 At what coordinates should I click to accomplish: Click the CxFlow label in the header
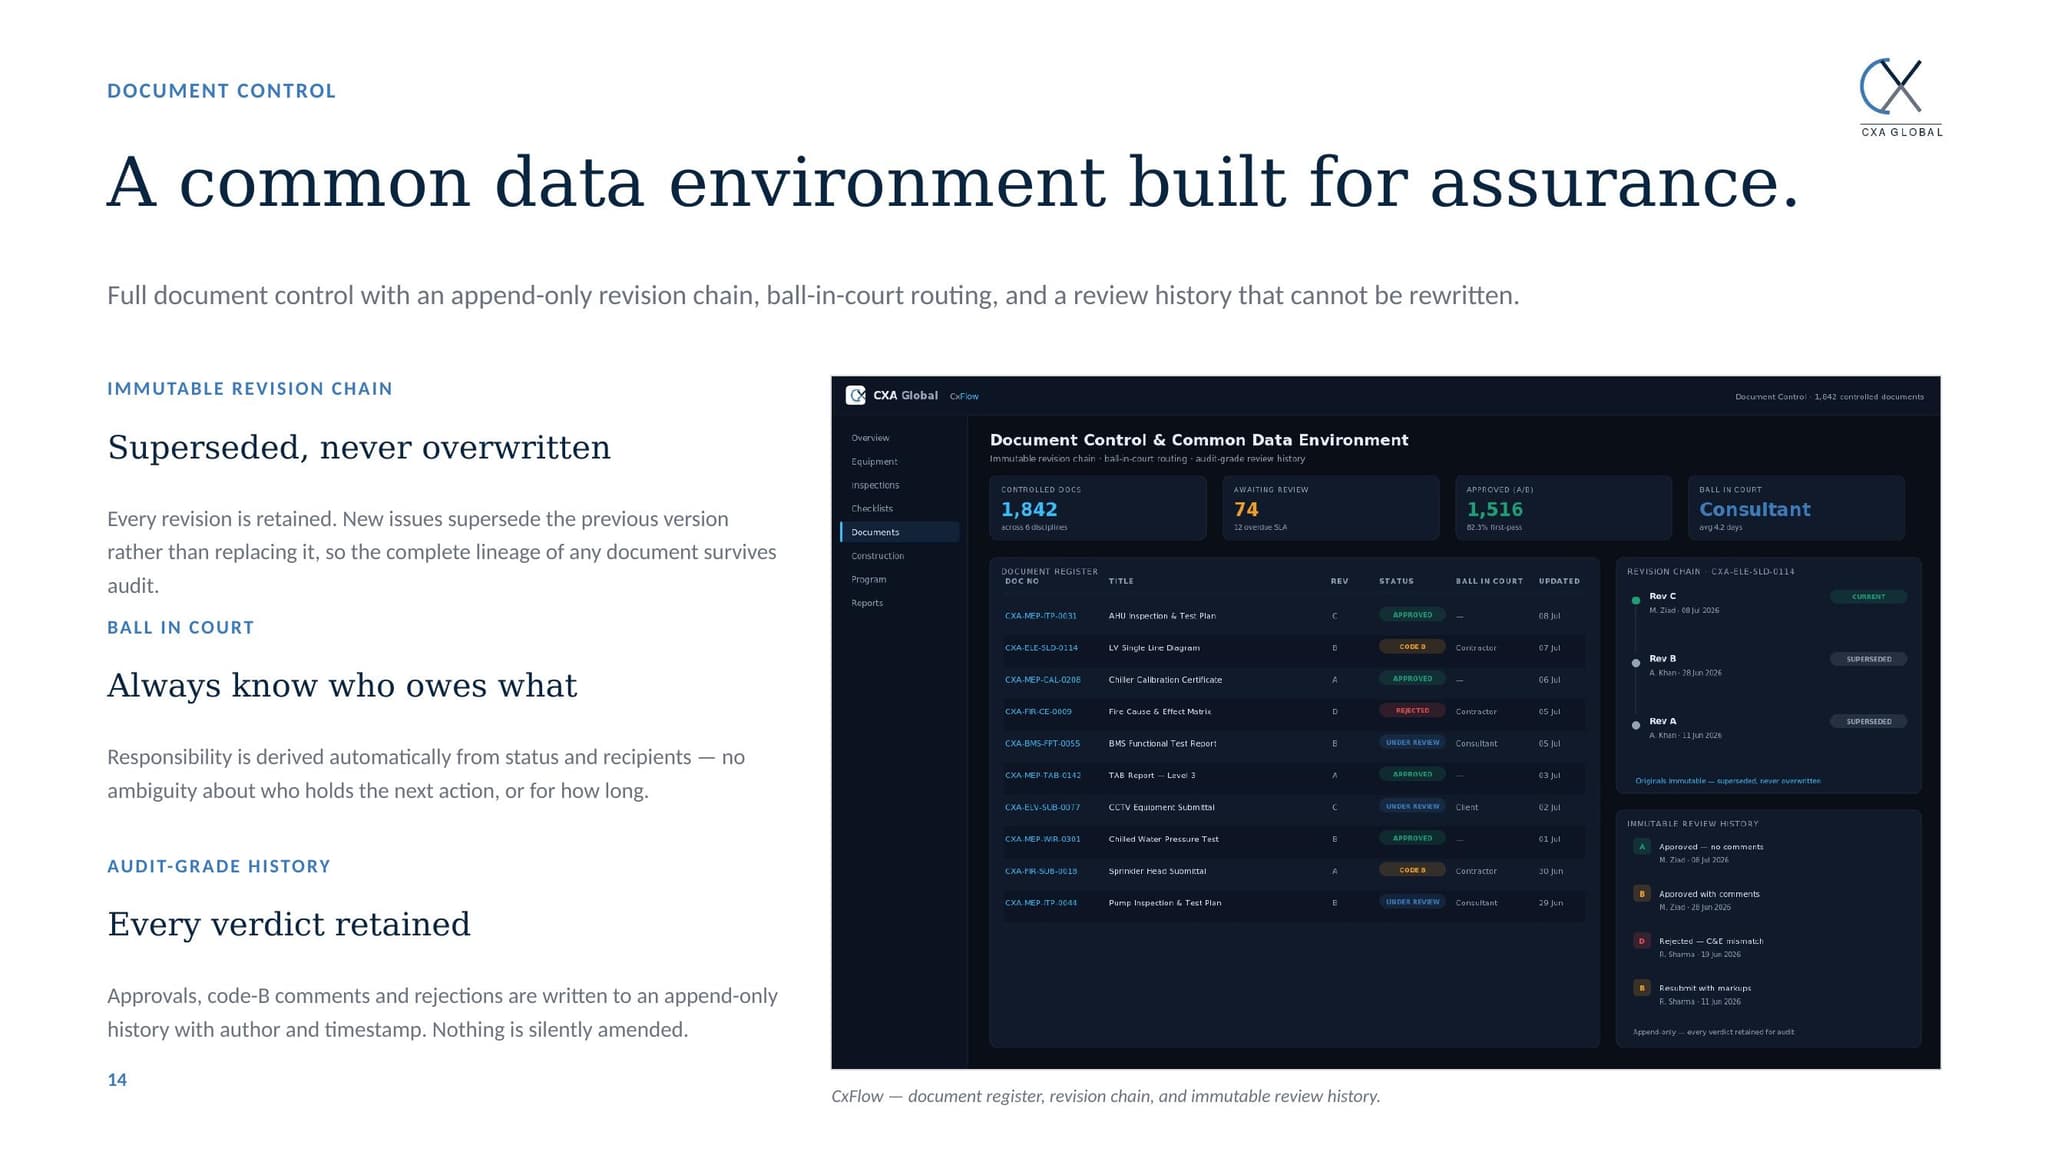pos(964,396)
